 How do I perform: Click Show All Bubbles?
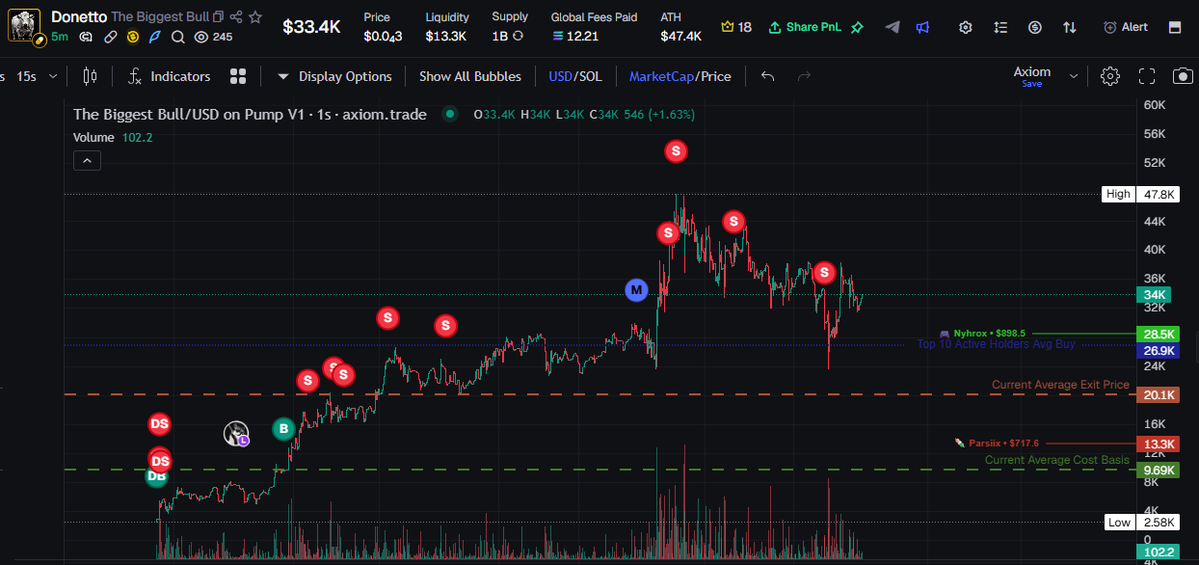point(470,76)
